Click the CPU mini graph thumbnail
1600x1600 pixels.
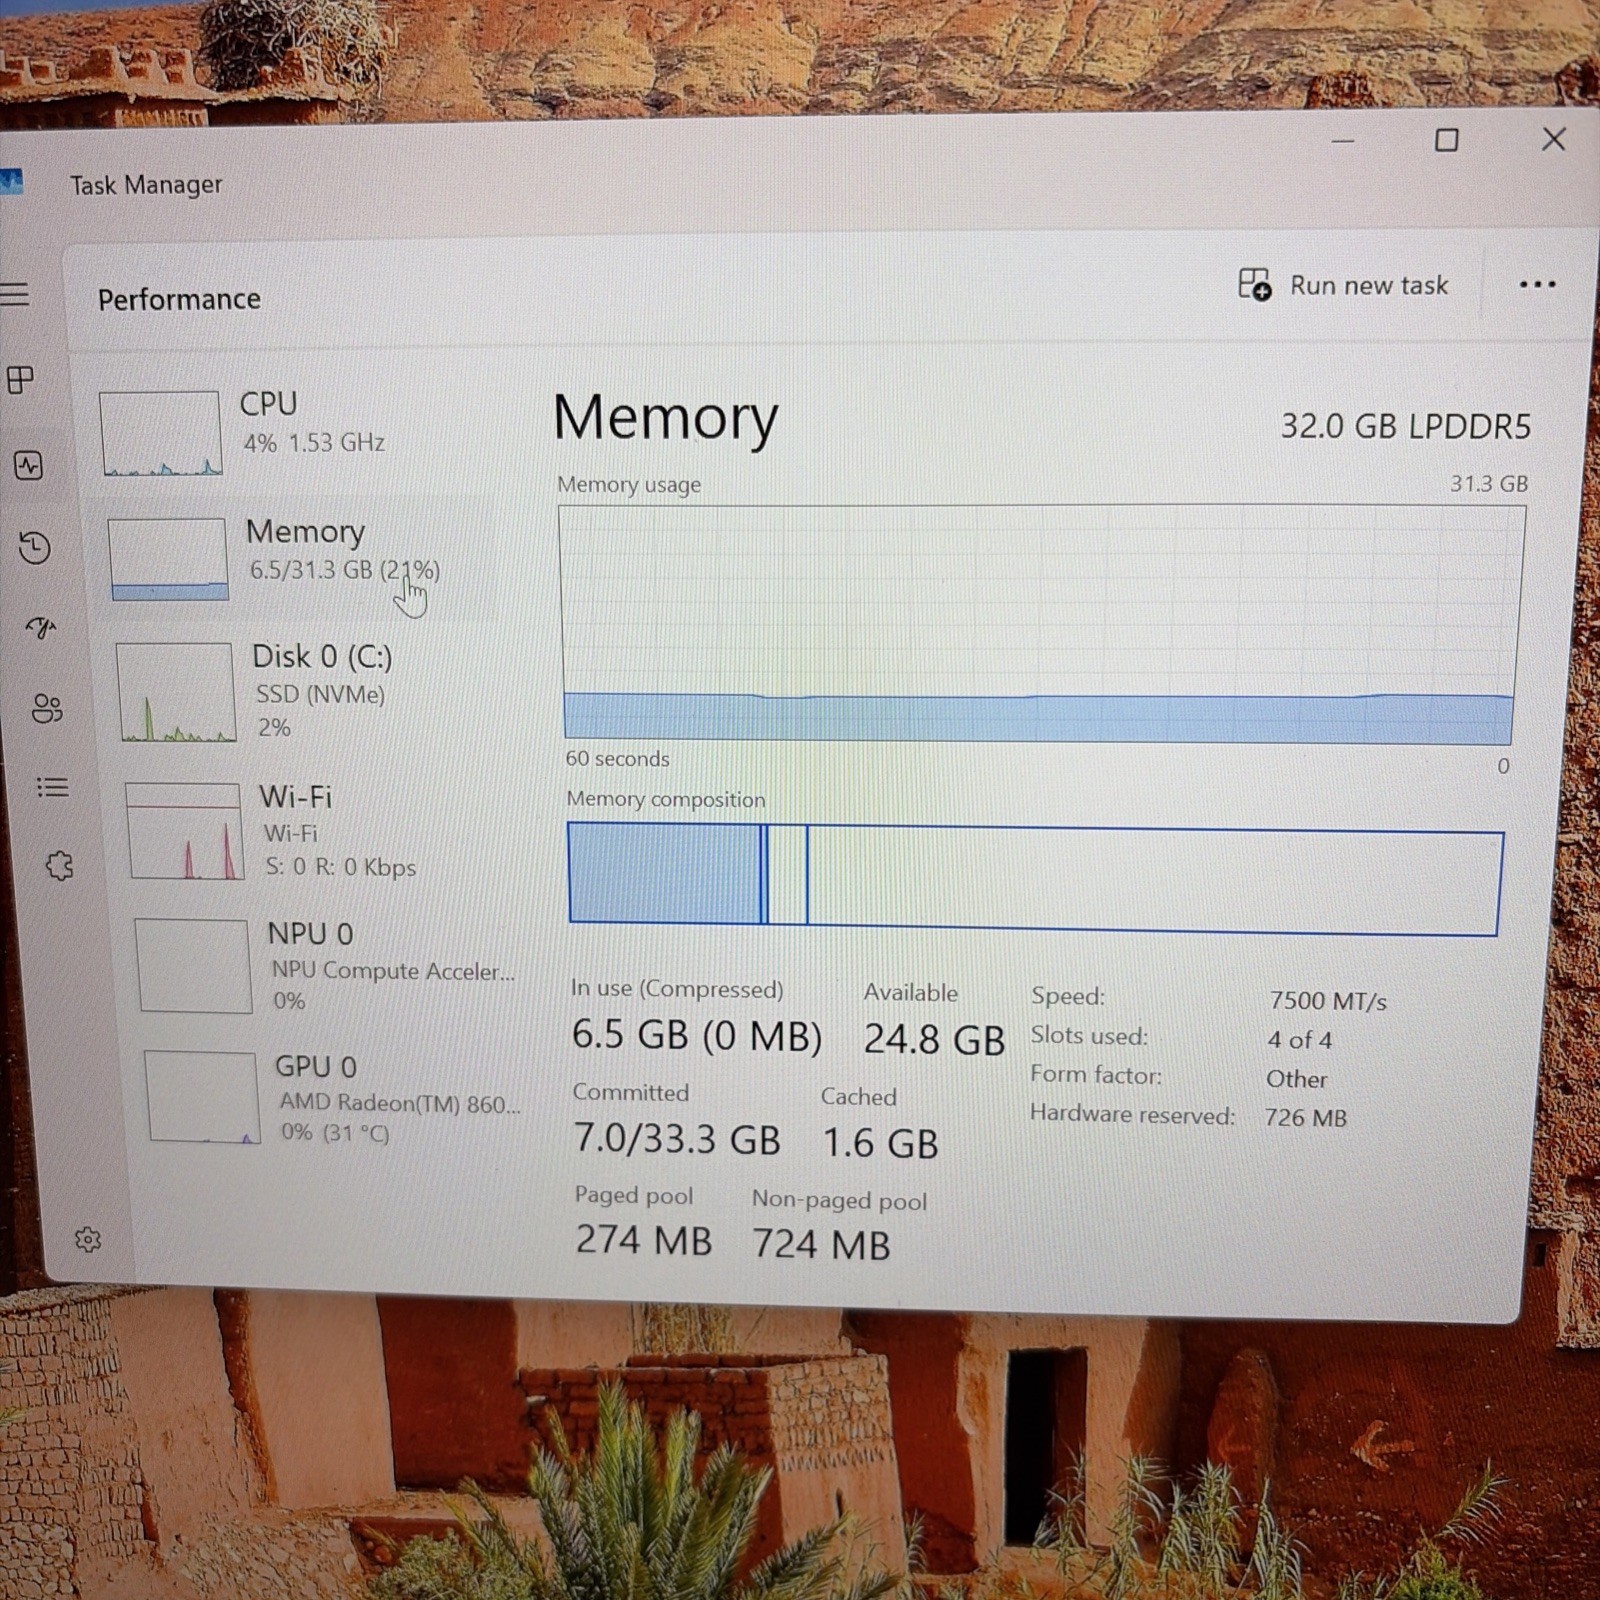160,433
